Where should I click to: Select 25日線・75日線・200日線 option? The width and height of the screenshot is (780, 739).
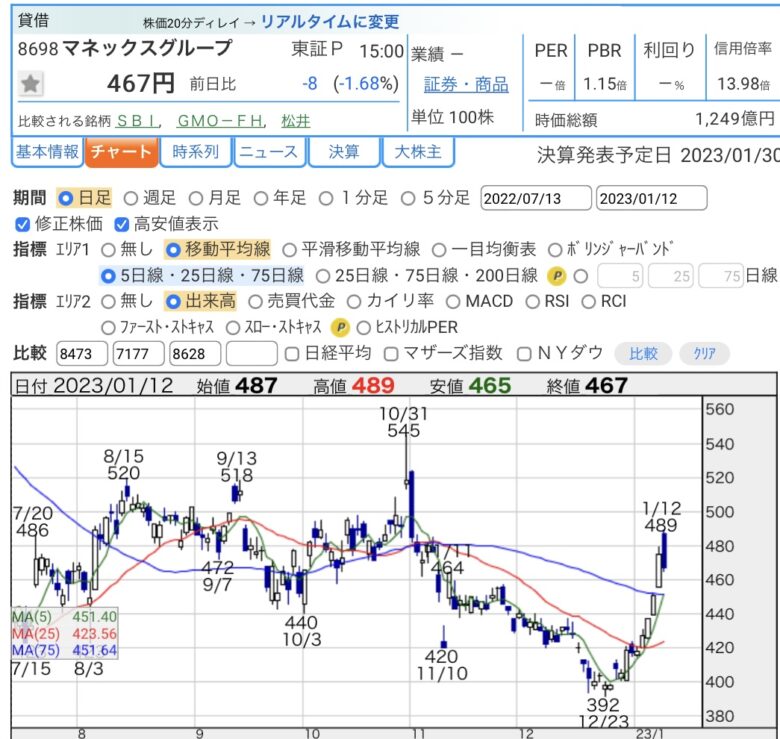(322, 276)
